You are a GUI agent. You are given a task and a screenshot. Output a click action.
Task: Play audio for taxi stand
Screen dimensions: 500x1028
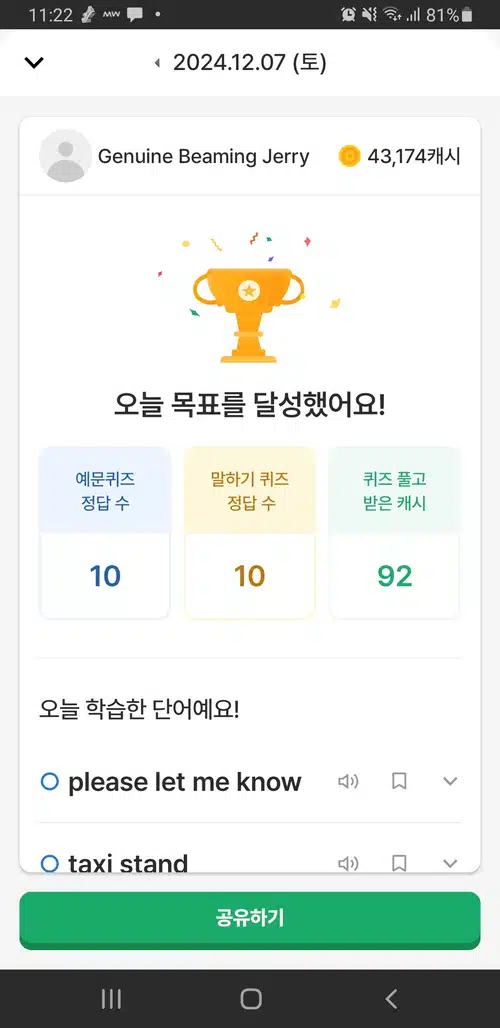click(x=348, y=863)
